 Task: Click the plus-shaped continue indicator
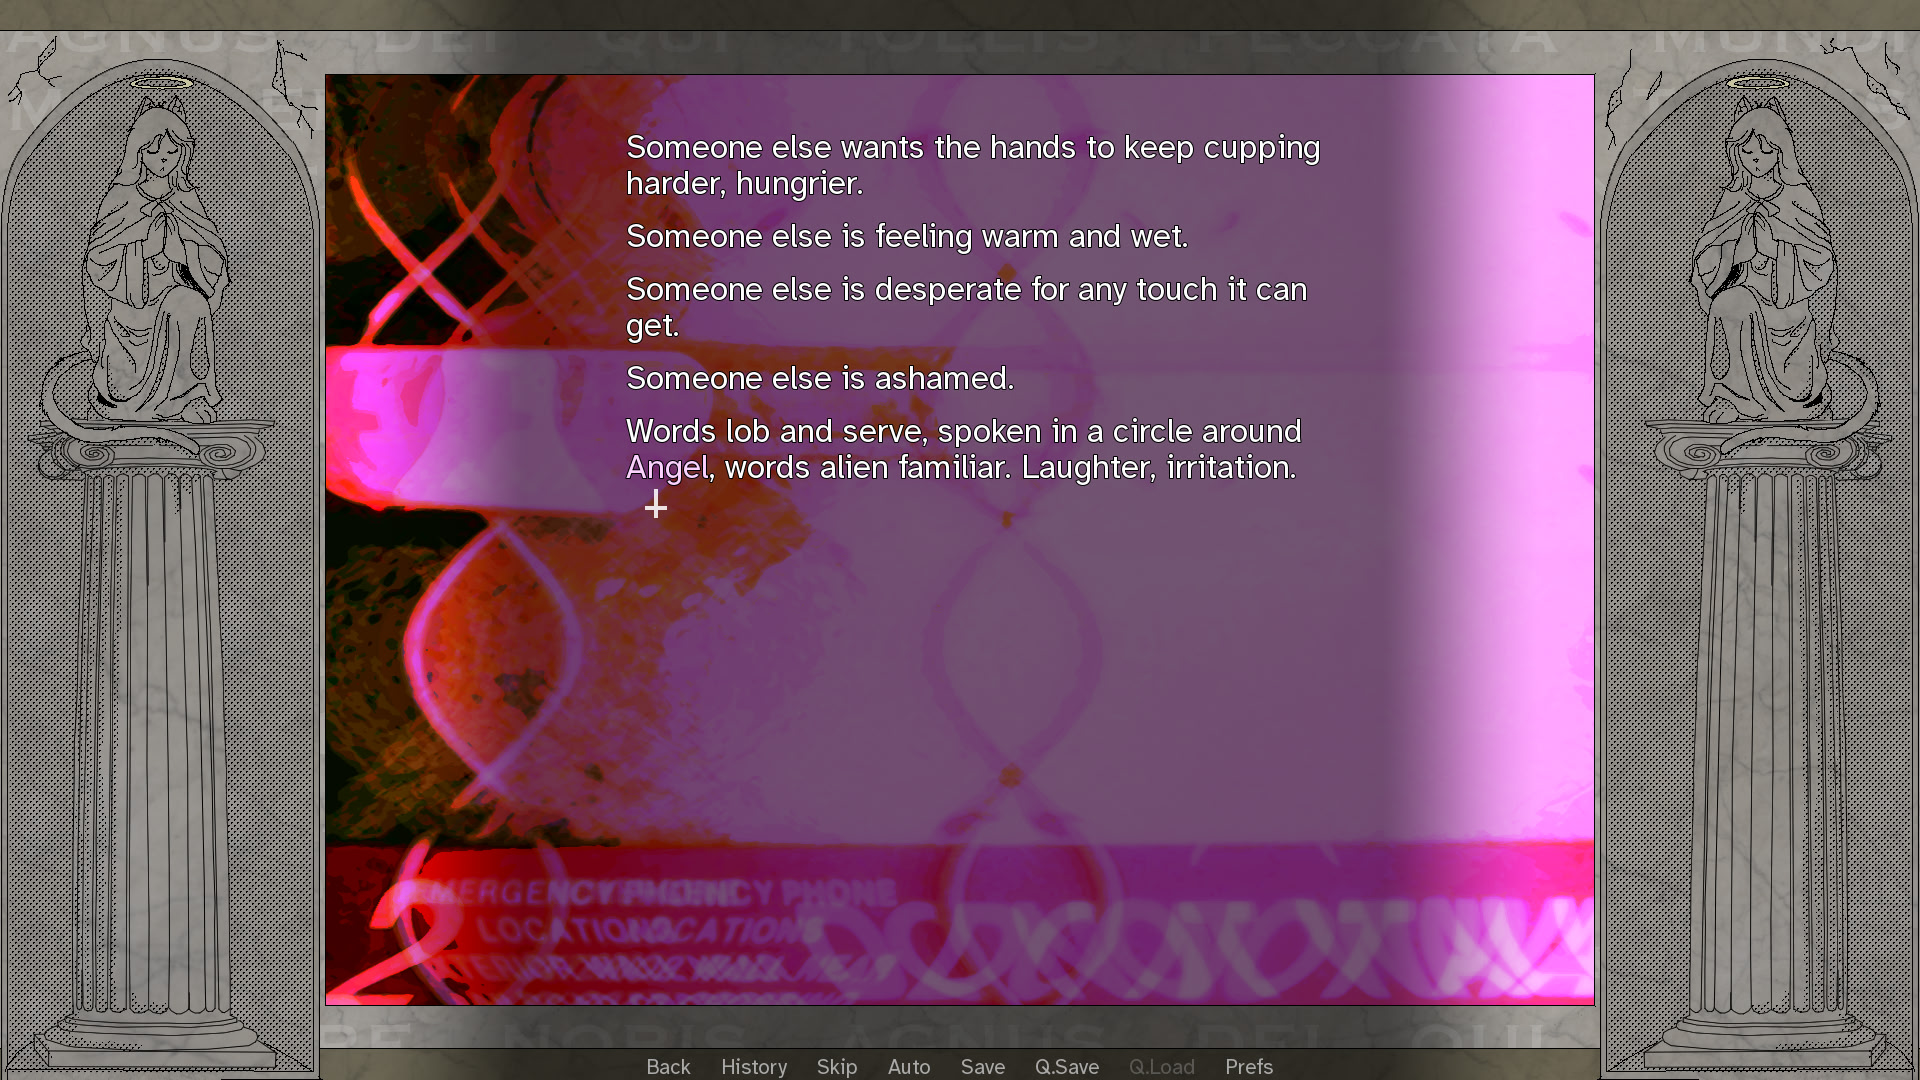656,507
